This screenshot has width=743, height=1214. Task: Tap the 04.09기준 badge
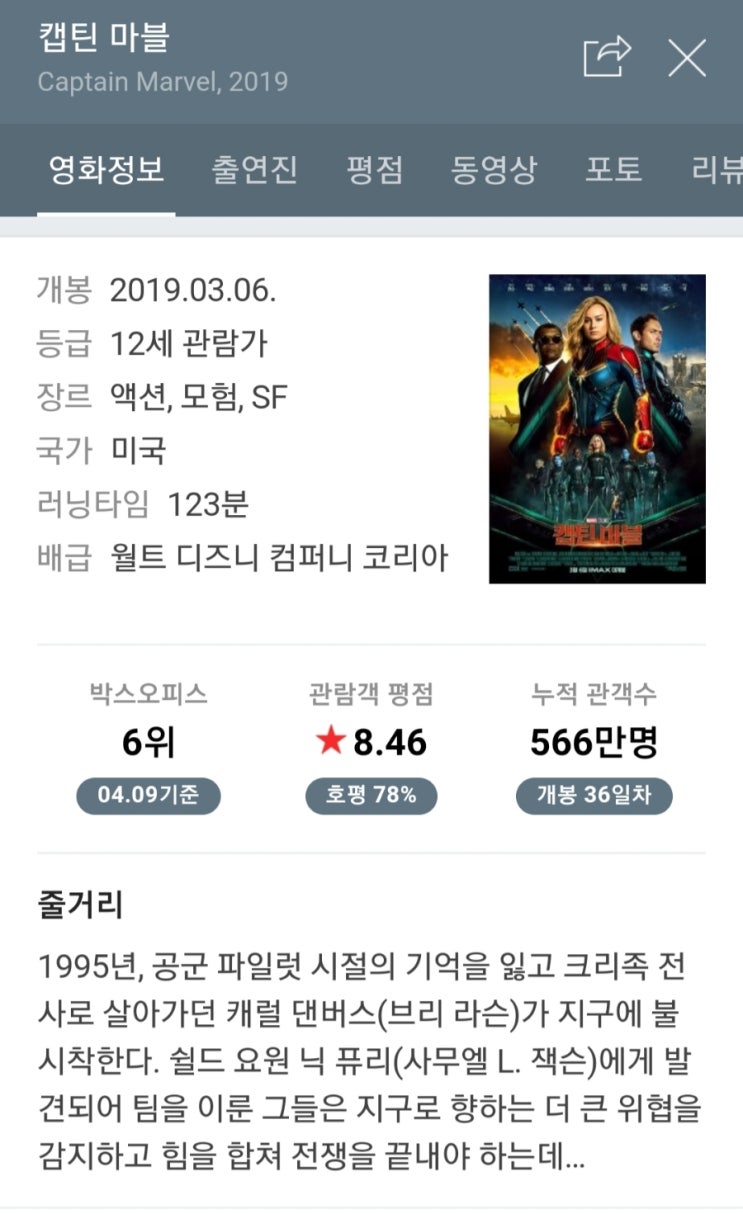click(x=148, y=796)
